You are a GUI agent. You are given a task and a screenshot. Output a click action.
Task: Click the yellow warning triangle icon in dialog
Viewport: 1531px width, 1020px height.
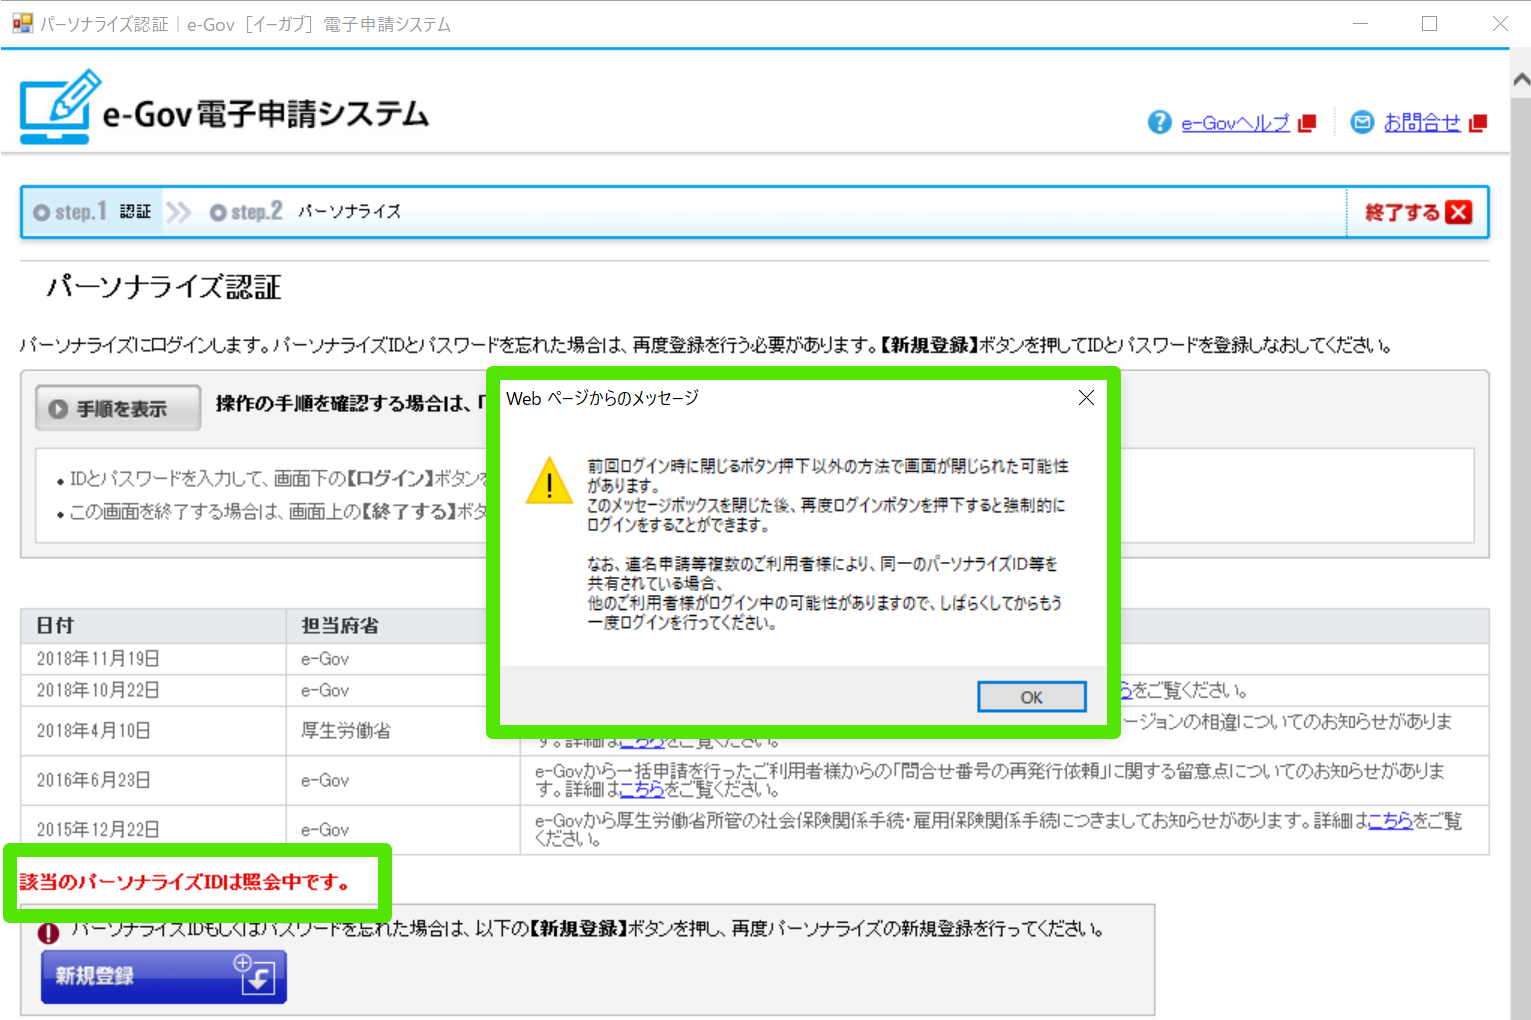click(x=549, y=481)
